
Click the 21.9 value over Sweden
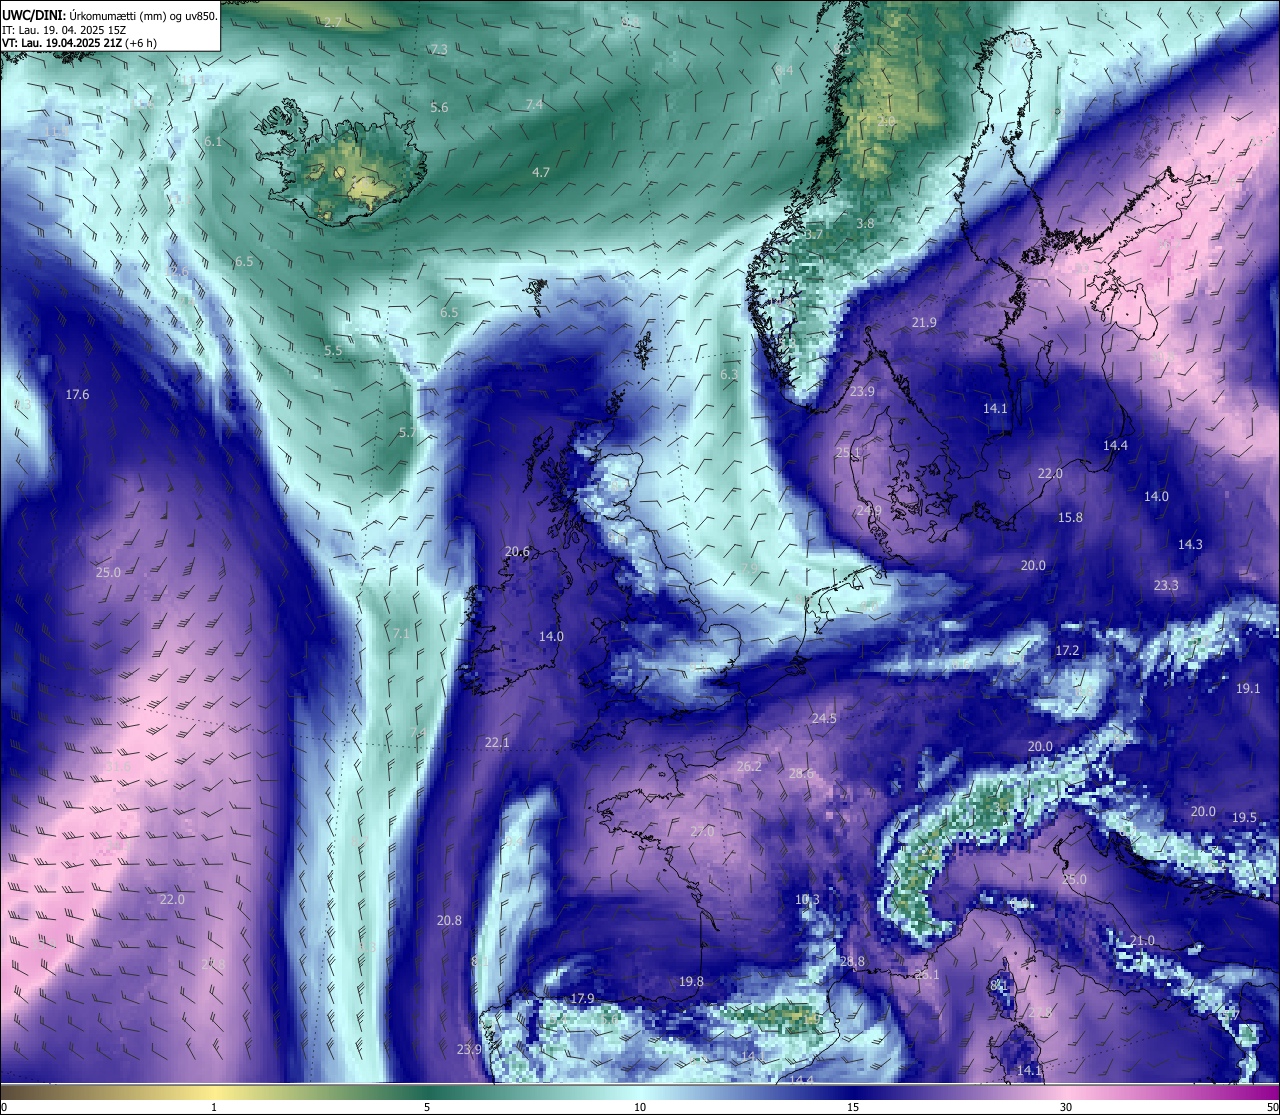coord(924,323)
